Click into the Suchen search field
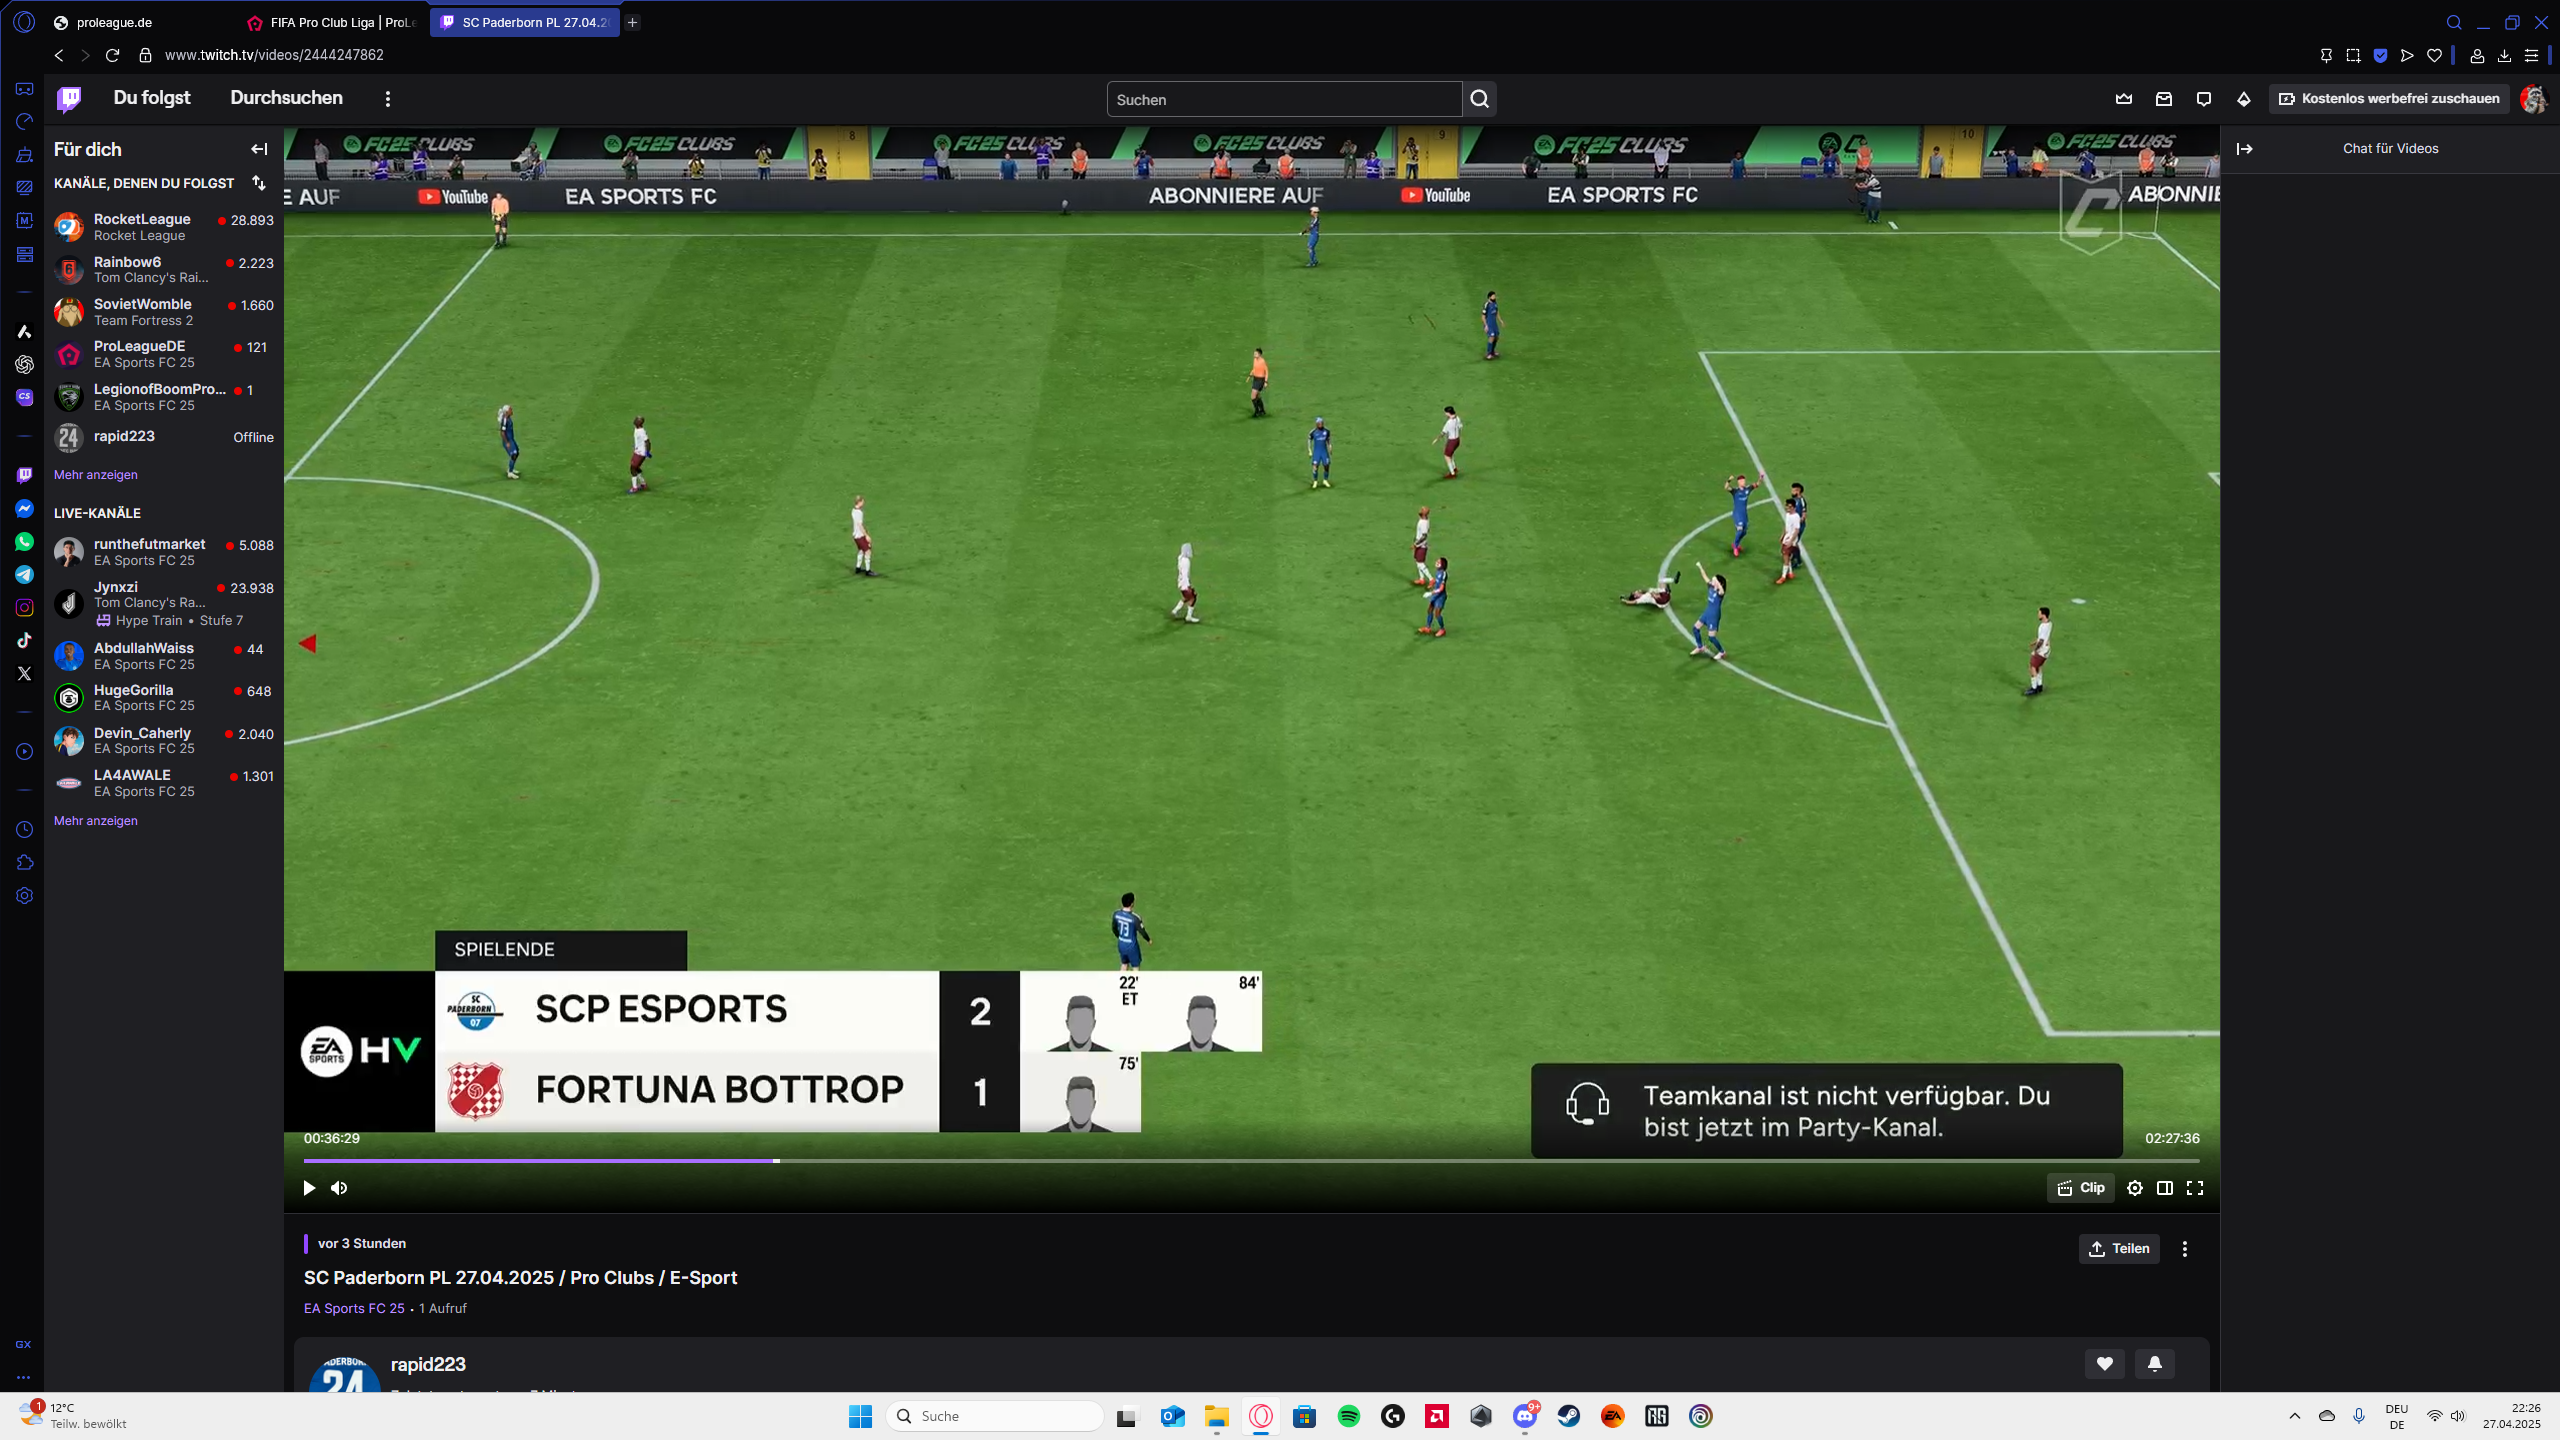Image resolution: width=2560 pixels, height=1440 pixels. 1284,99
